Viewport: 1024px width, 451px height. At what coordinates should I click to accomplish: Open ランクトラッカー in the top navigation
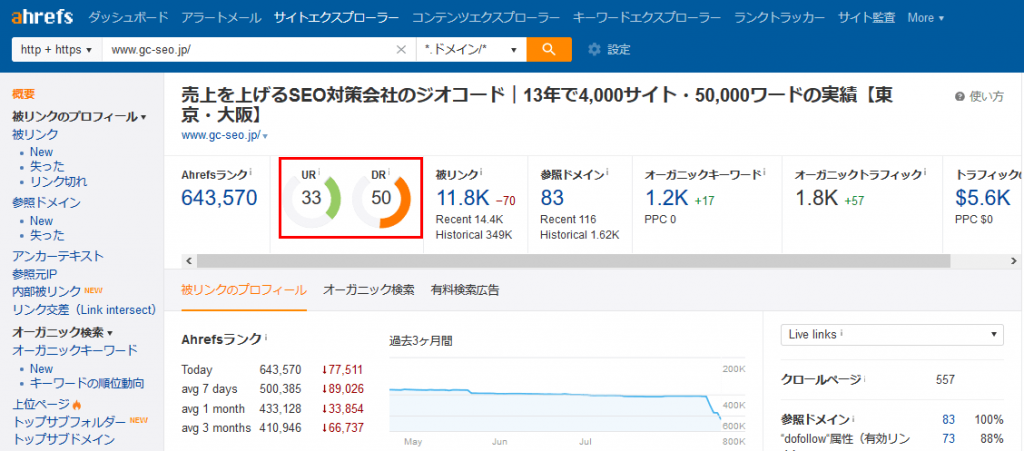[x=779, y=18]
